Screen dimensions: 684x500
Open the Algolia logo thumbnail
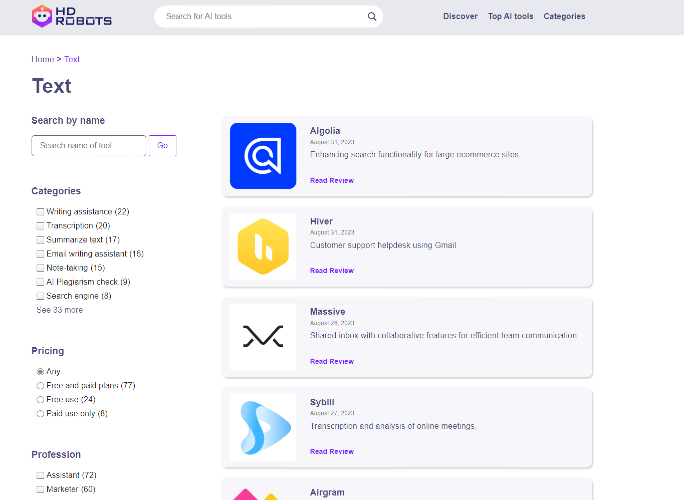pyautogui.click(x=263, y=156)
